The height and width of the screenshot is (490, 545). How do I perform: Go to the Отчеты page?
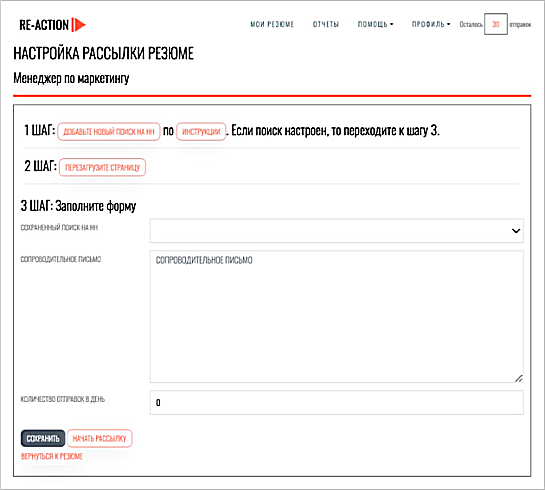tap(326, 24)
